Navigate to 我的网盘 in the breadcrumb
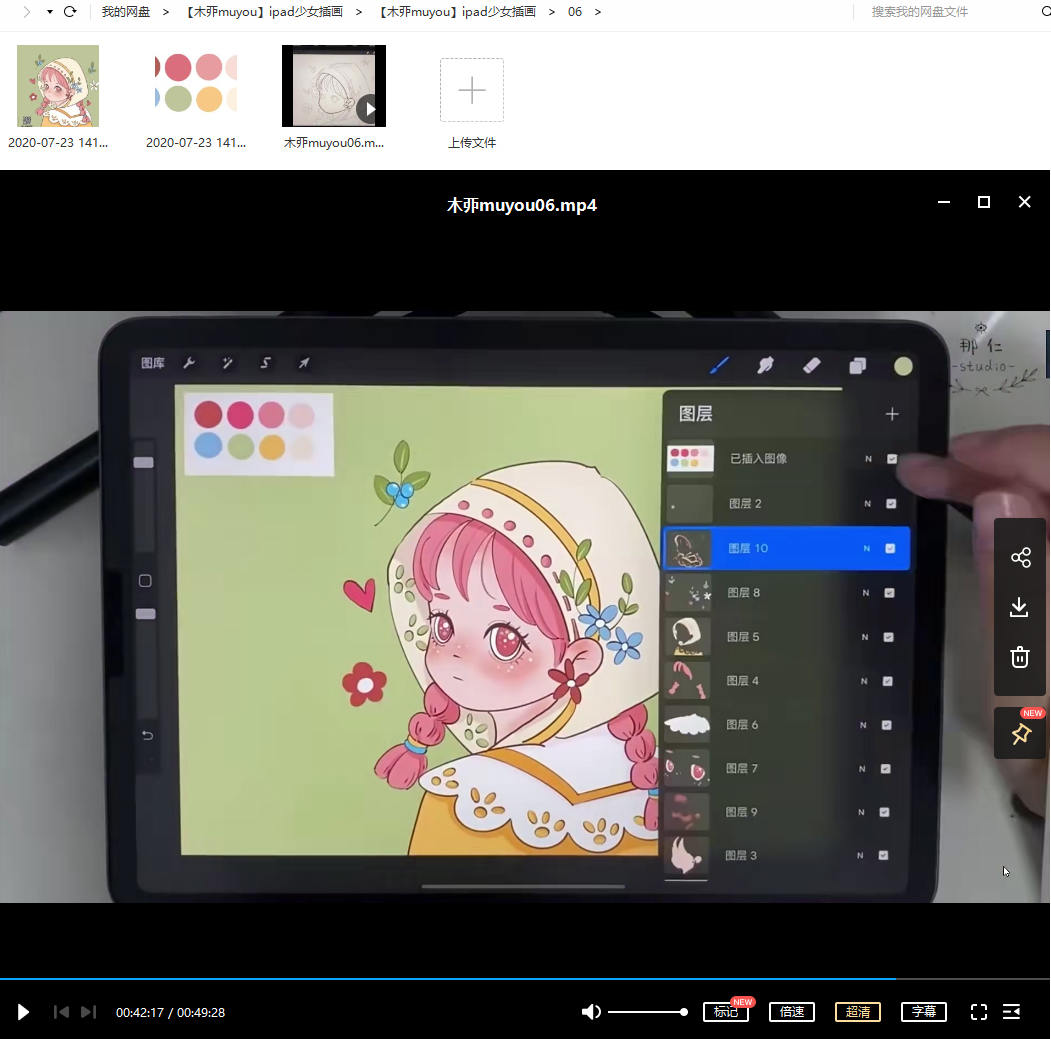Image resolution: width=1051 pixels, height=1039 pixels. [126, 12]
